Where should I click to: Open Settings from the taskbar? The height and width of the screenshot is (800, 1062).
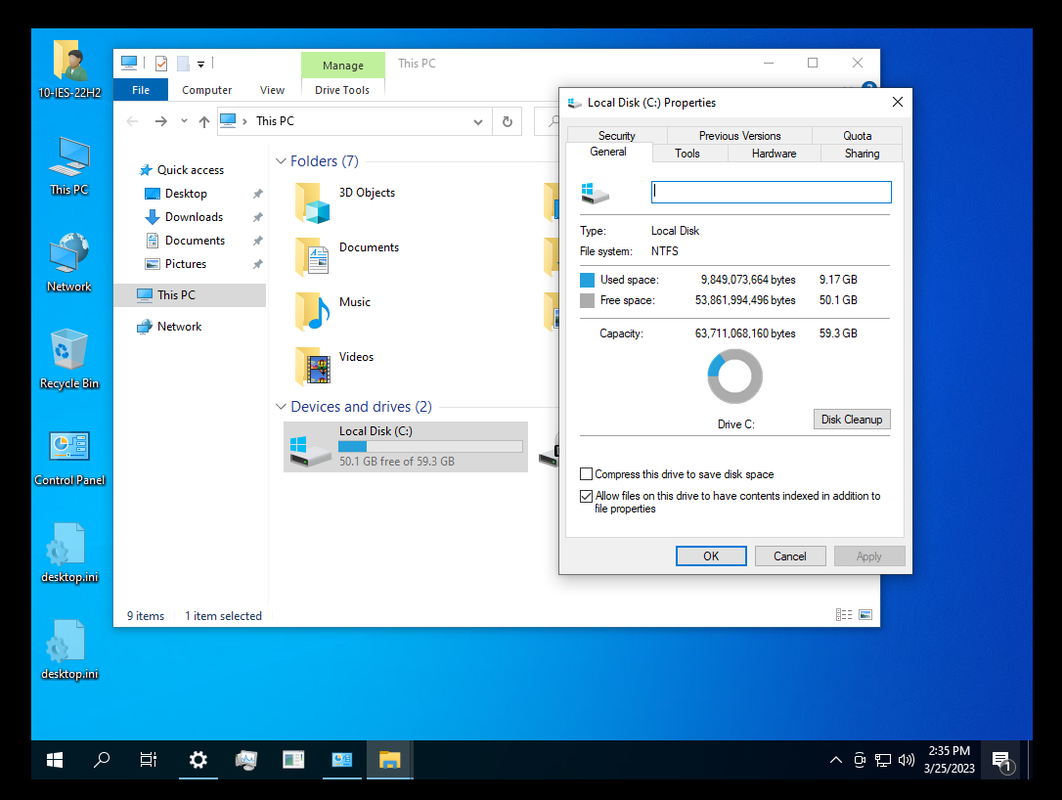click(198, 760)
